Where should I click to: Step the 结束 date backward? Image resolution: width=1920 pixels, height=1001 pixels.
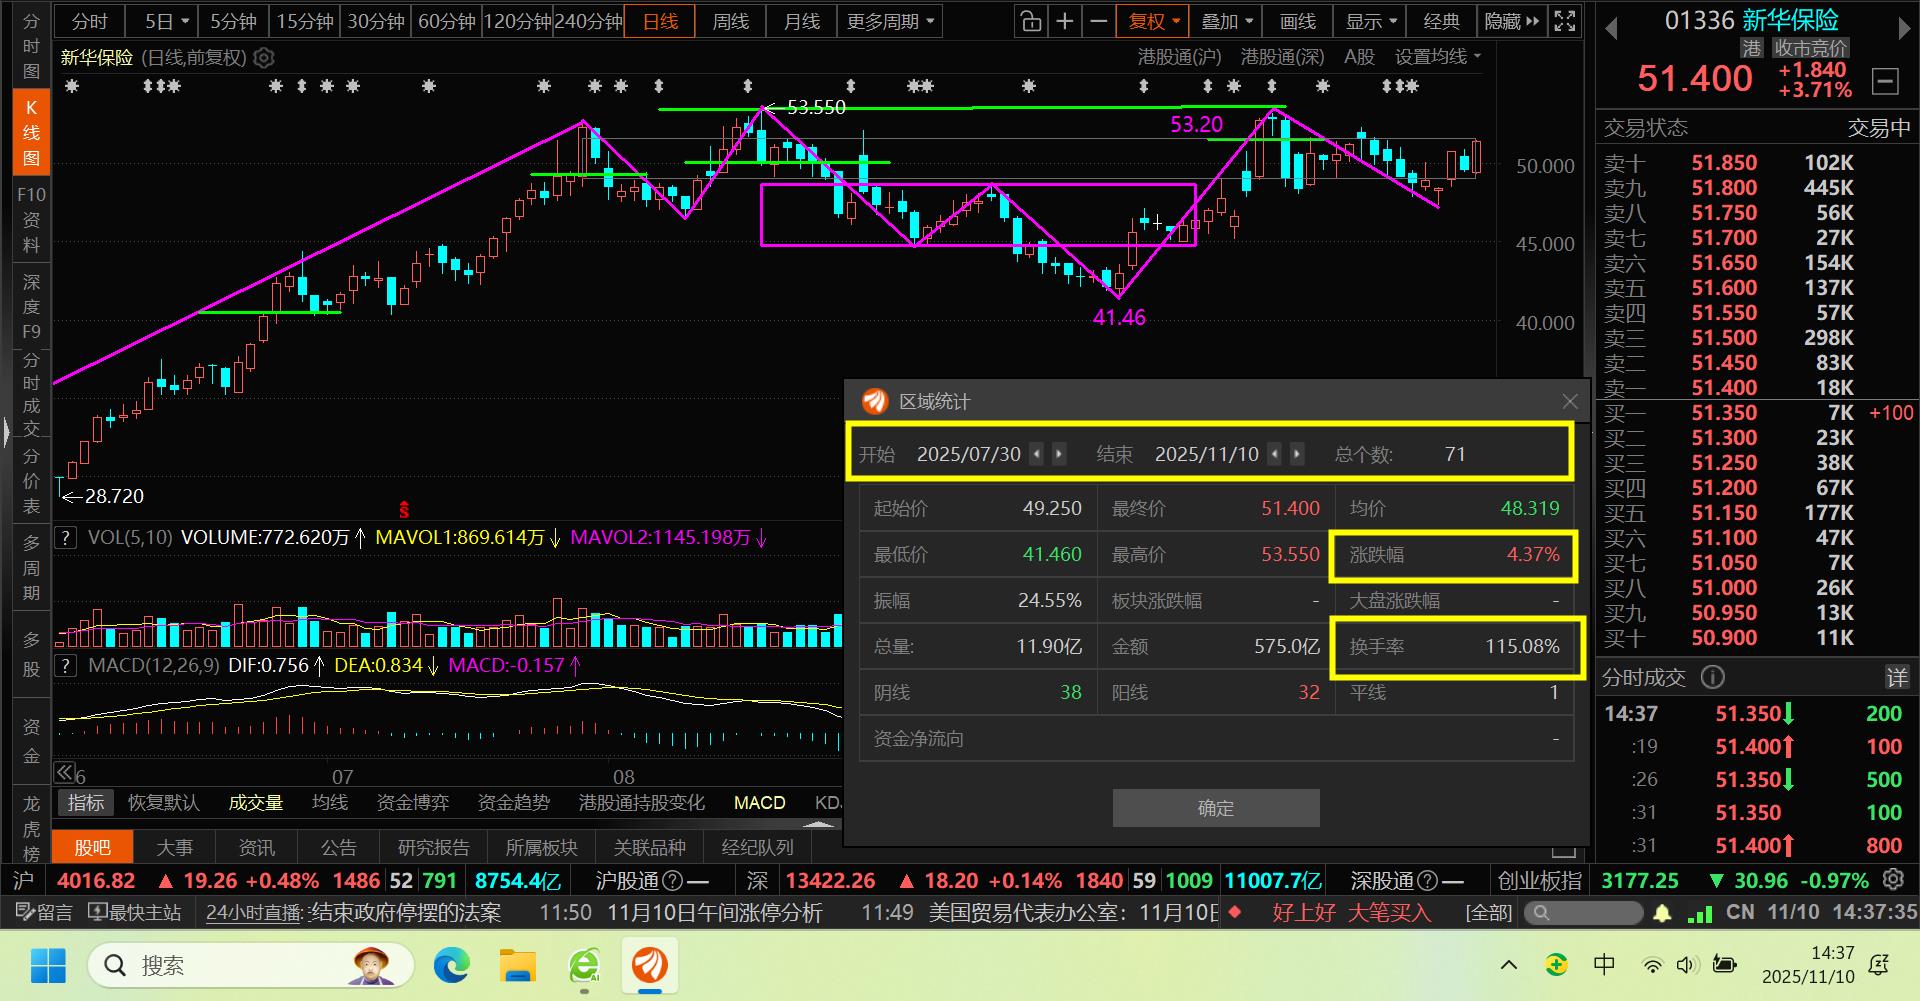pyautogui.click(x=1275, y=454)
